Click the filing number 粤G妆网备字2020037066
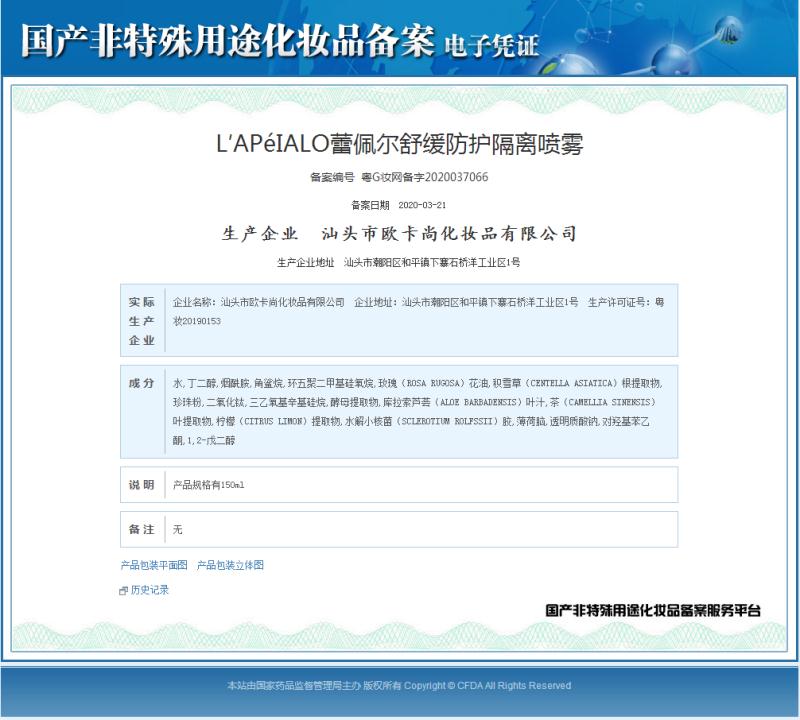Image resolution: width=800 pixels, height=720 pixels. [x=424, y=177]
